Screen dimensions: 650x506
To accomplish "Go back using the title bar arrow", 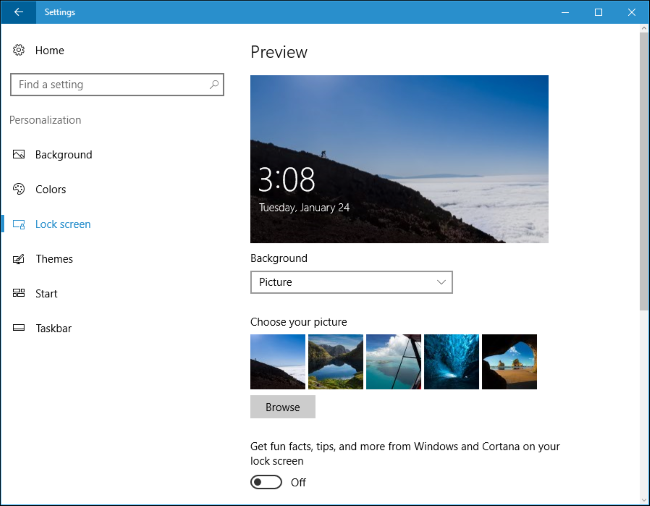I will coord(18,12).
